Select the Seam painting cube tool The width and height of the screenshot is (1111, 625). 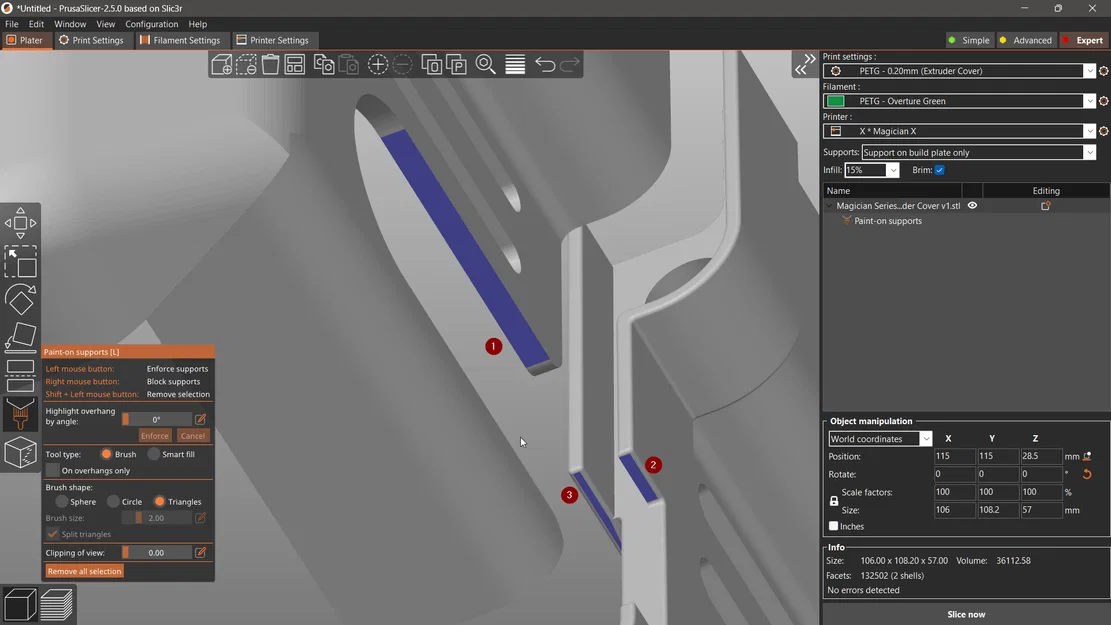(x=21, y=452)
